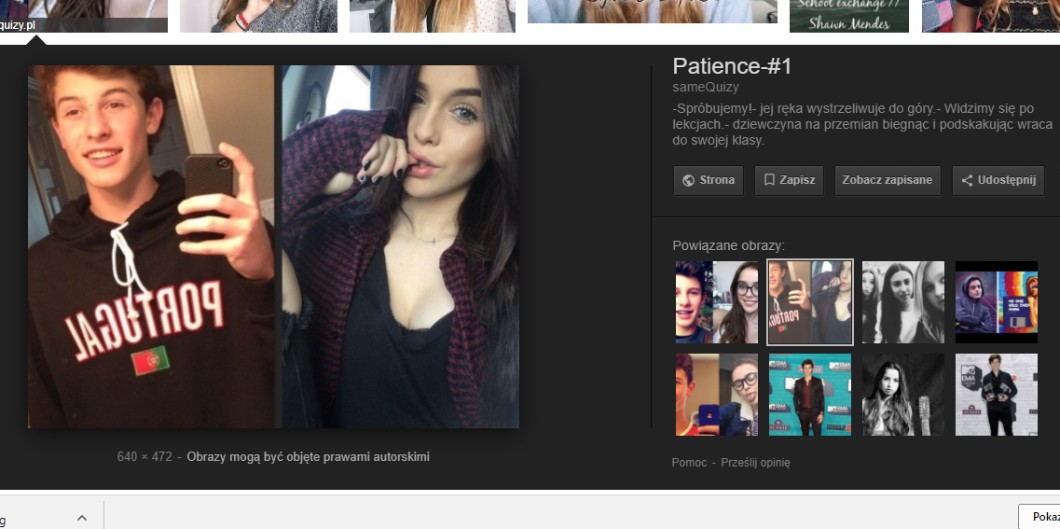
Task: Click the share icon on Udostępnij
Action: (x=967, y=181)
